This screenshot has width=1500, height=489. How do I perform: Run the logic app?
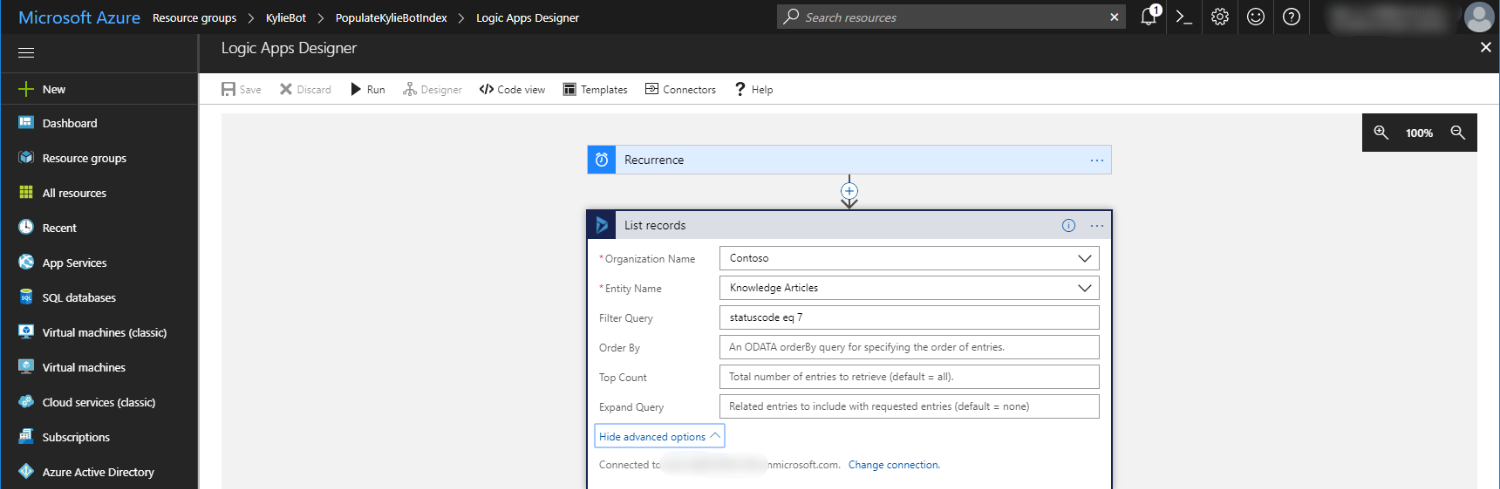click(367, 89)
